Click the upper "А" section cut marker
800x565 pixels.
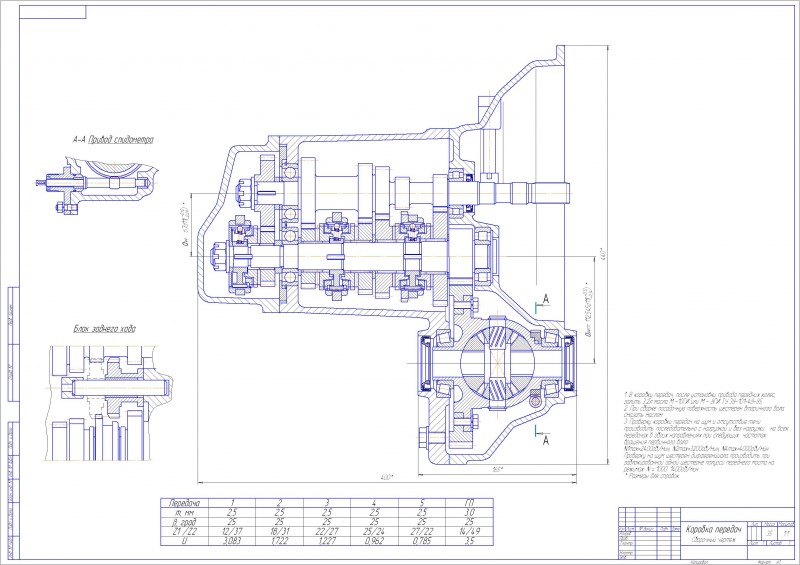[x=546, y=299]
